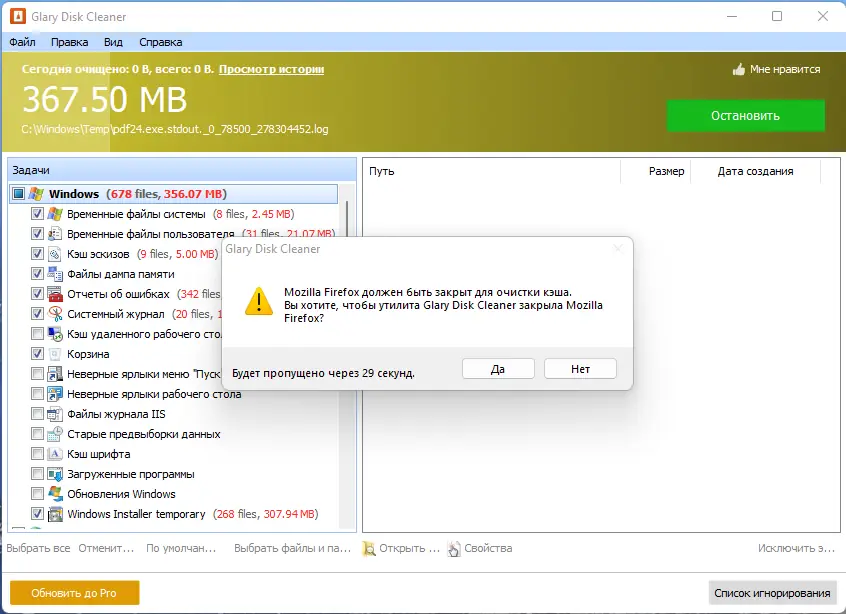Click the 367.50 MB total size text
846x614 pixels.
(x=105, y=99)
